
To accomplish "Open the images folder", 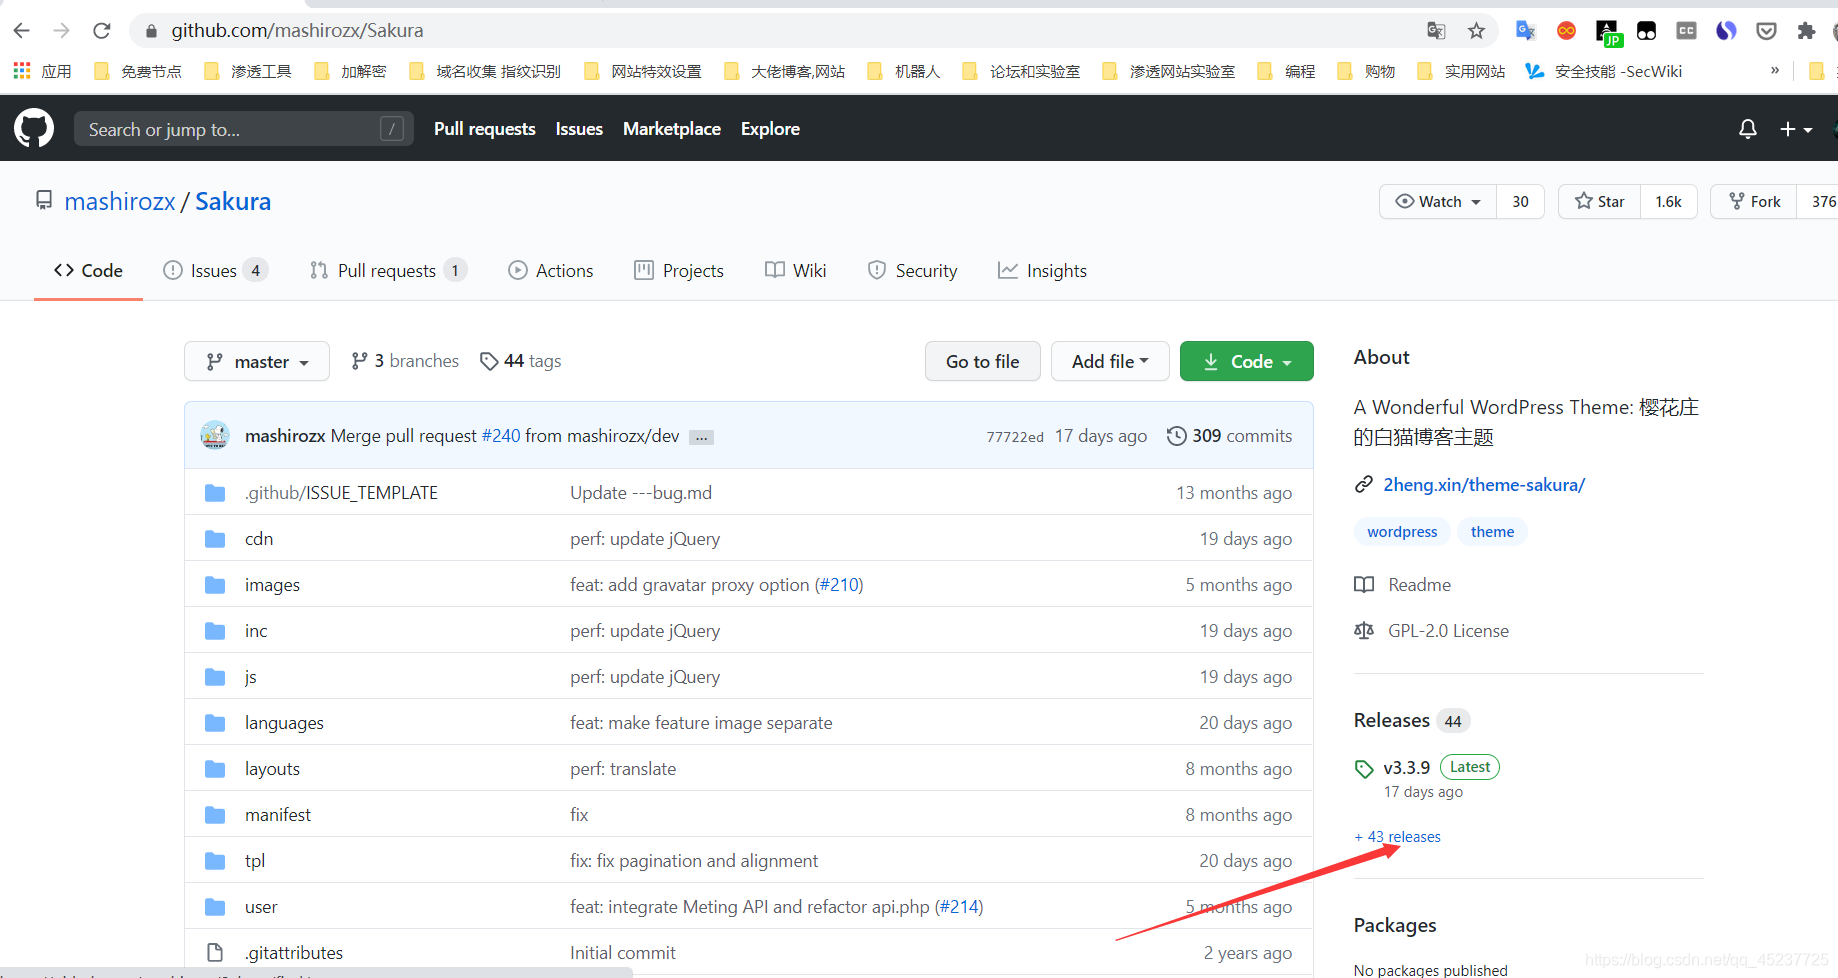I will (272, 584).
